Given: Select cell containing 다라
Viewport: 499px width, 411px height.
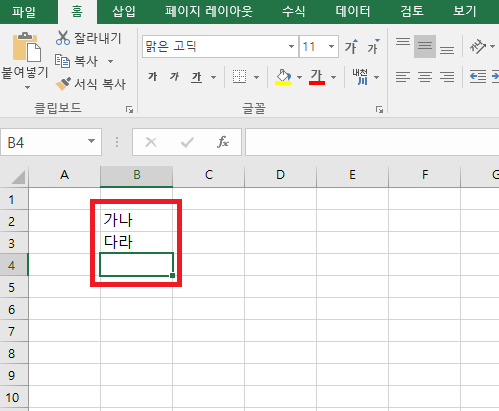Looking at the screenshot, I should click(x=137, y=243).
